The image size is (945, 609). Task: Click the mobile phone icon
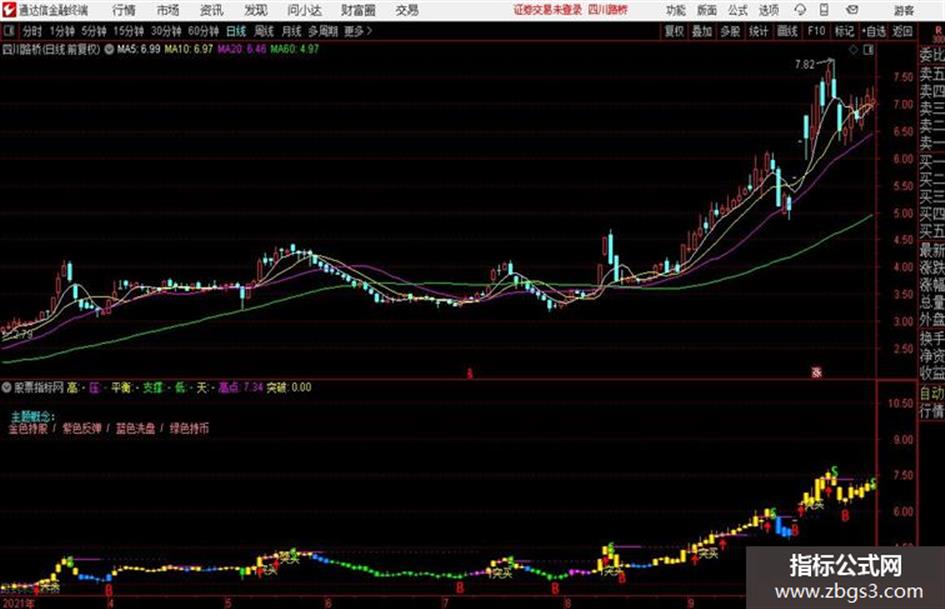(824, 10)
